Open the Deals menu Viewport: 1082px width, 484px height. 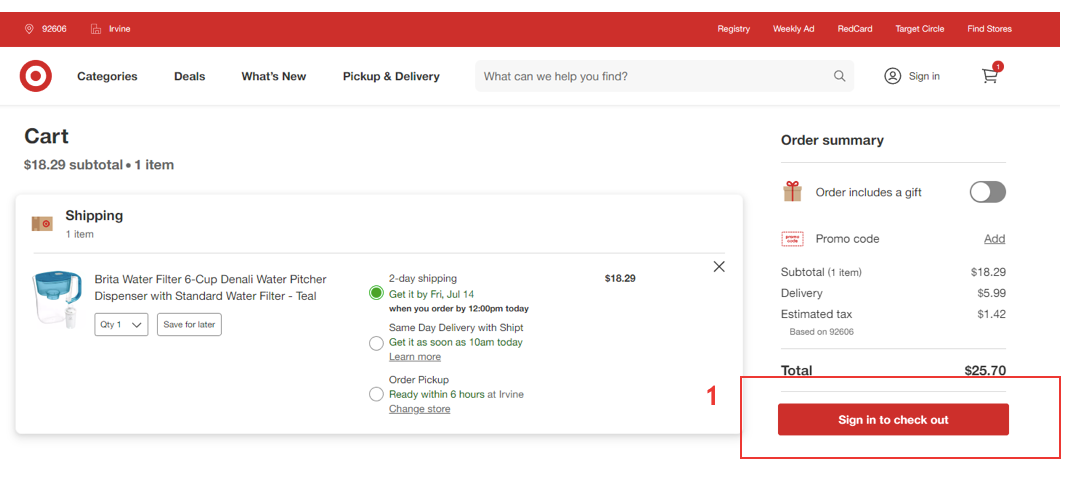coord(190,76)
